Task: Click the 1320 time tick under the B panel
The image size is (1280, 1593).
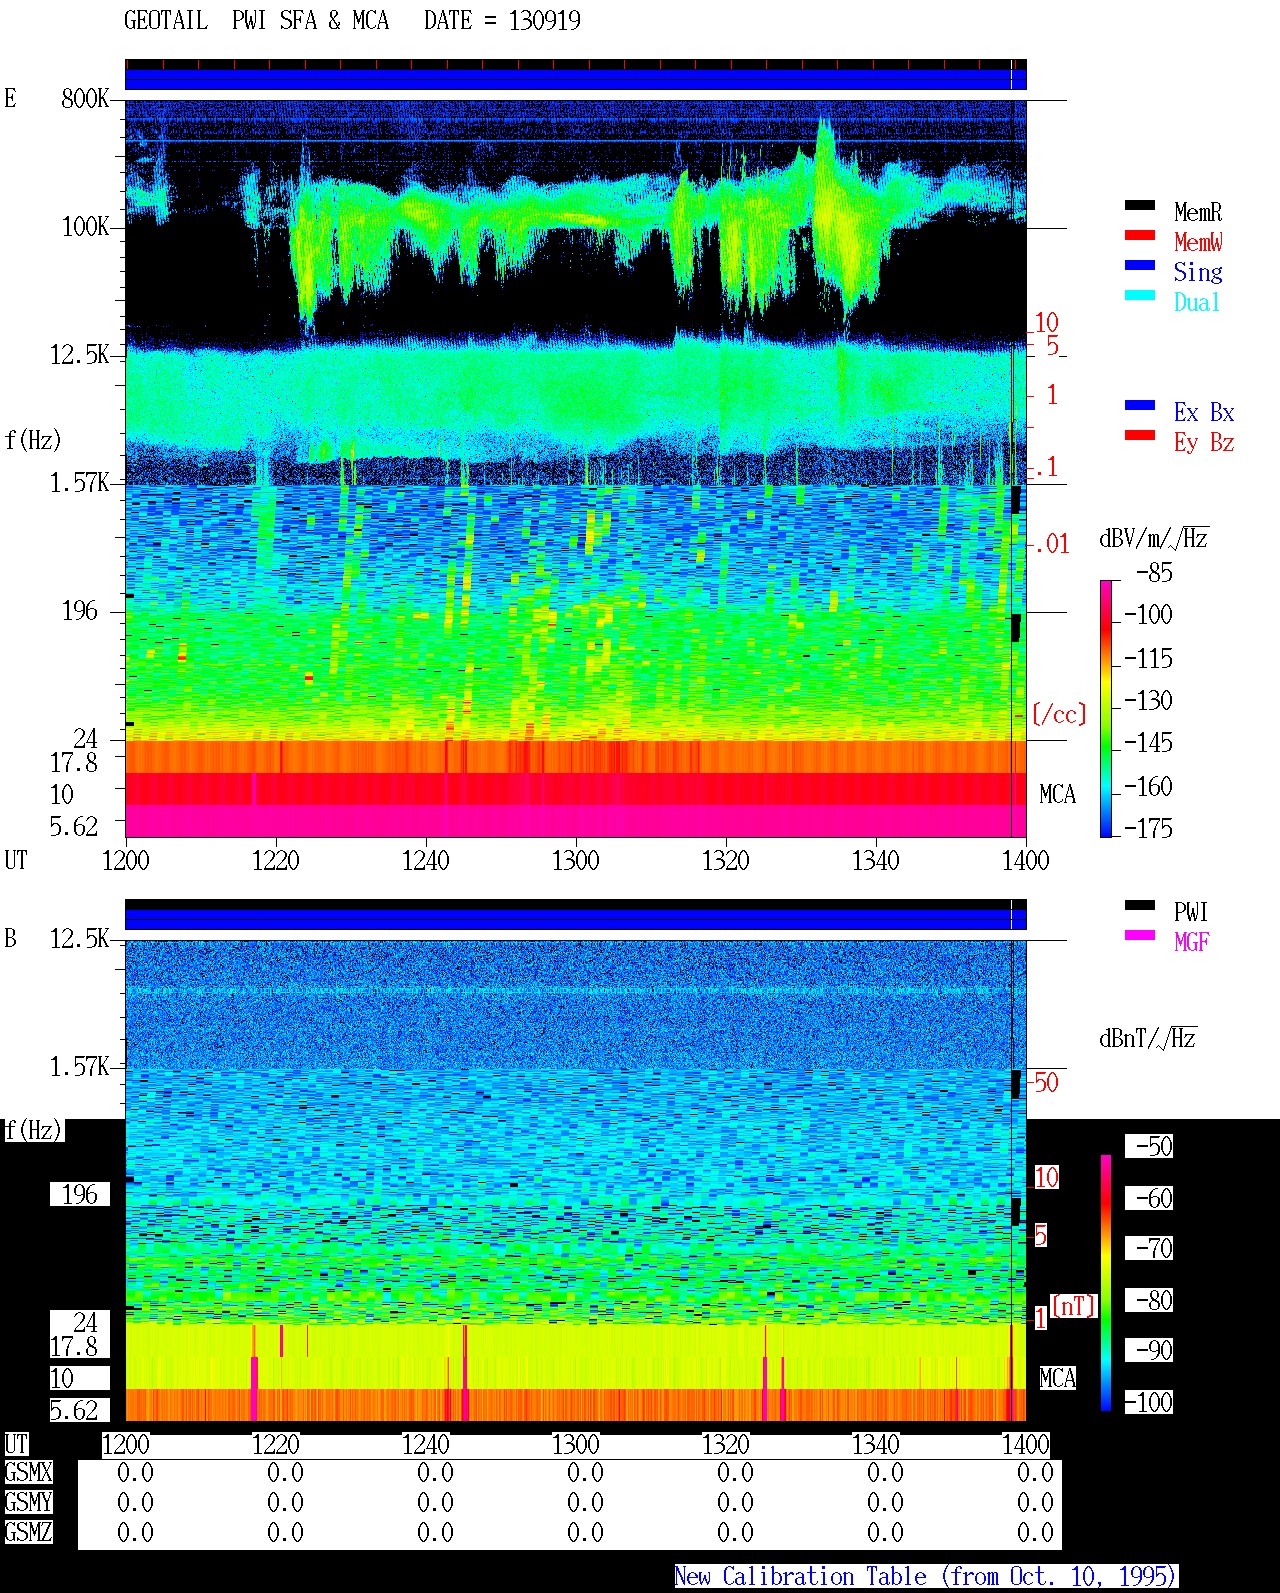Action: click(726, 1445)
